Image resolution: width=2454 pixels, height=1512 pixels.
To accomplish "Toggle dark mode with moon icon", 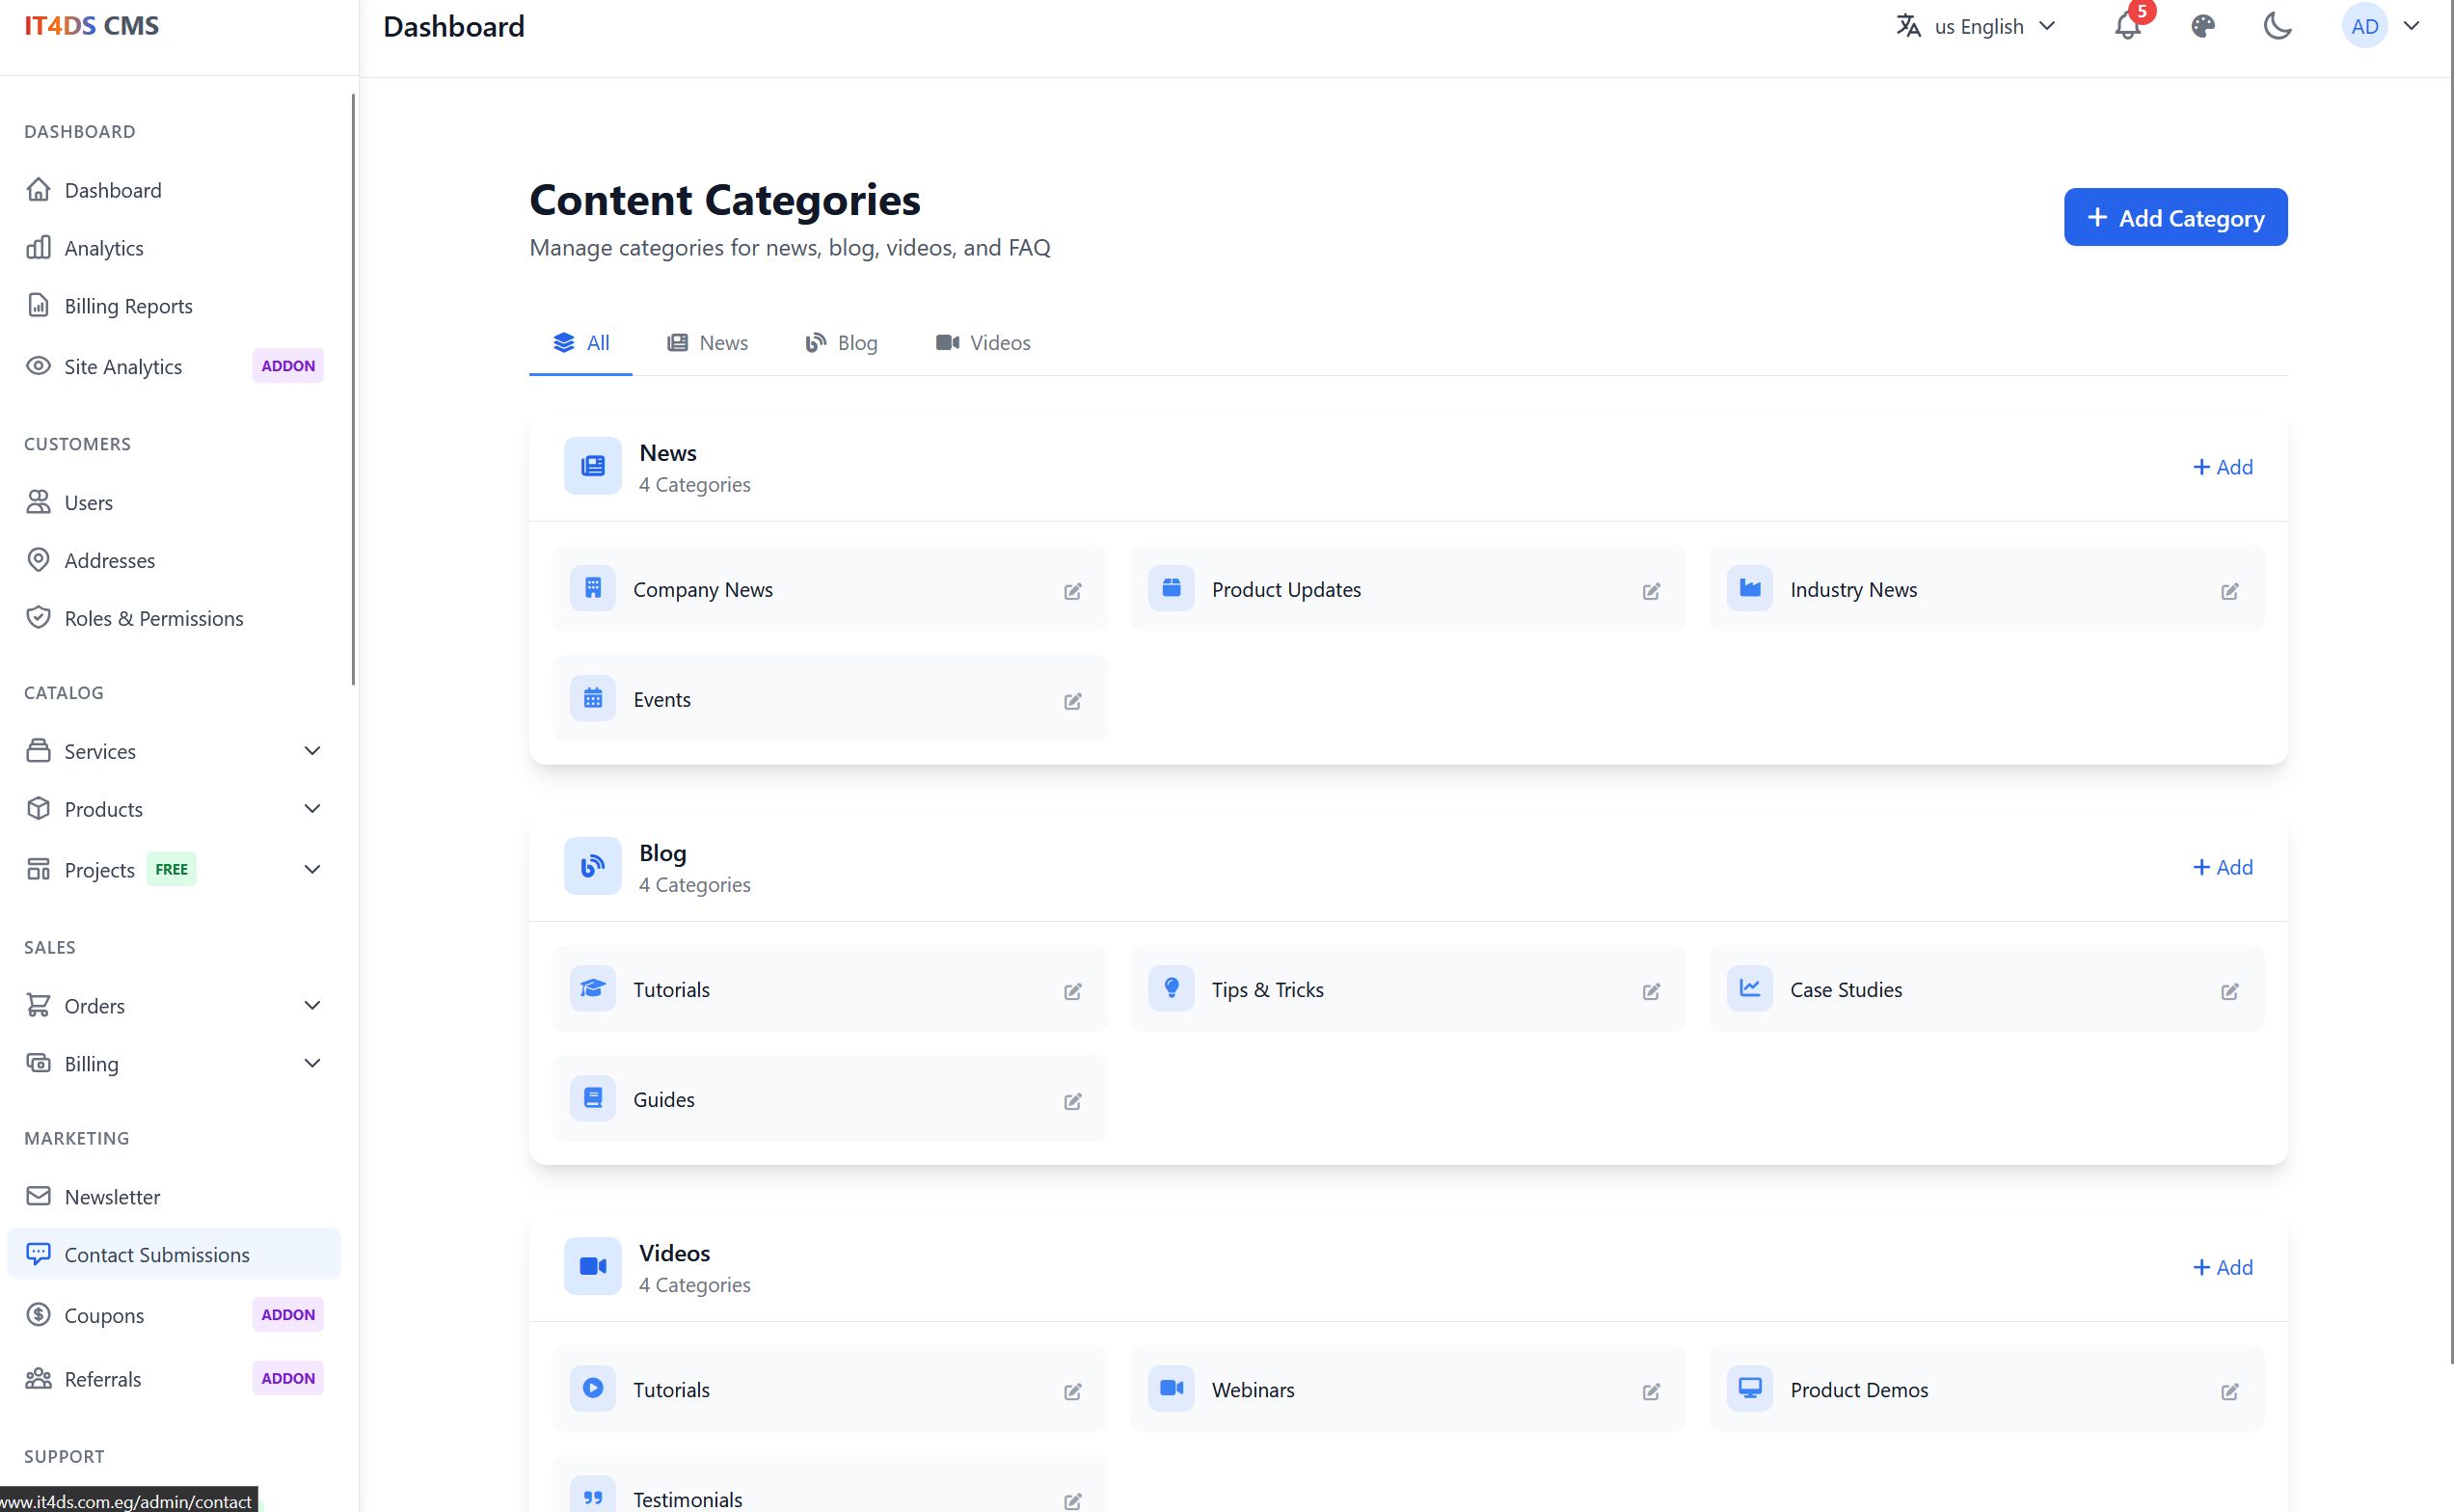I will pos(2277,27).
